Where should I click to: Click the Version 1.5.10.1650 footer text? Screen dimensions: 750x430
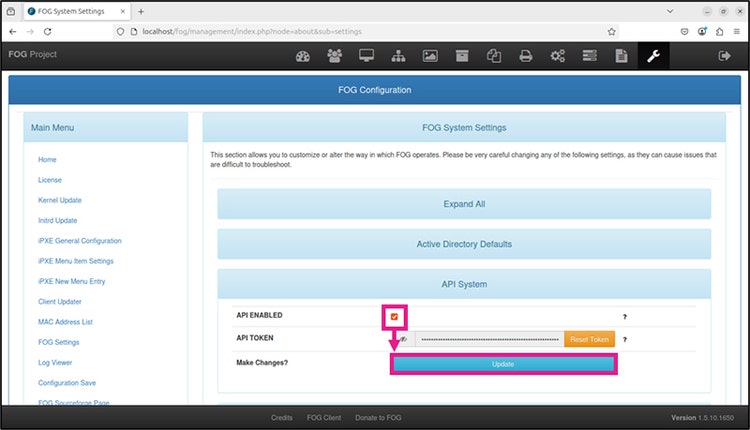(702, 418)
